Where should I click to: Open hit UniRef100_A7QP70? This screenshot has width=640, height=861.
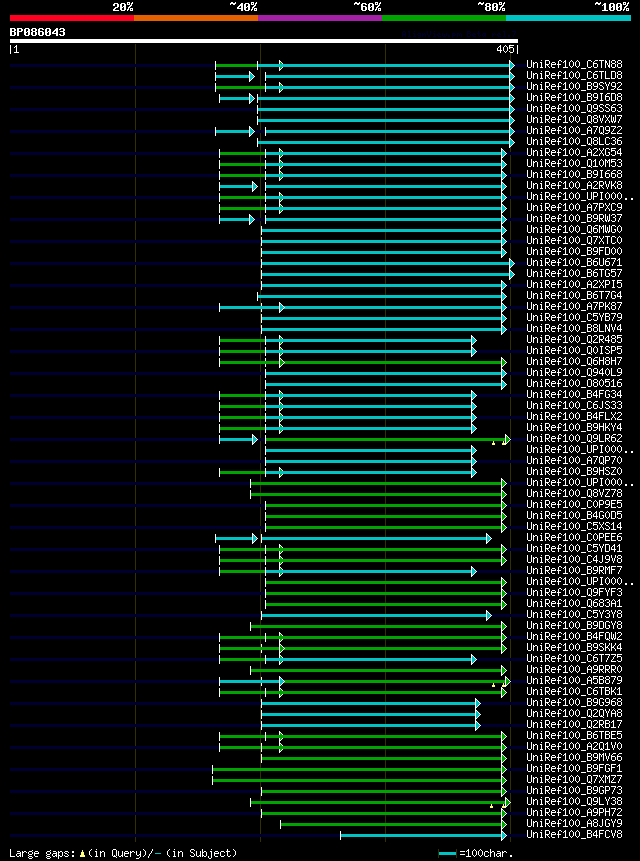point(574,460)
